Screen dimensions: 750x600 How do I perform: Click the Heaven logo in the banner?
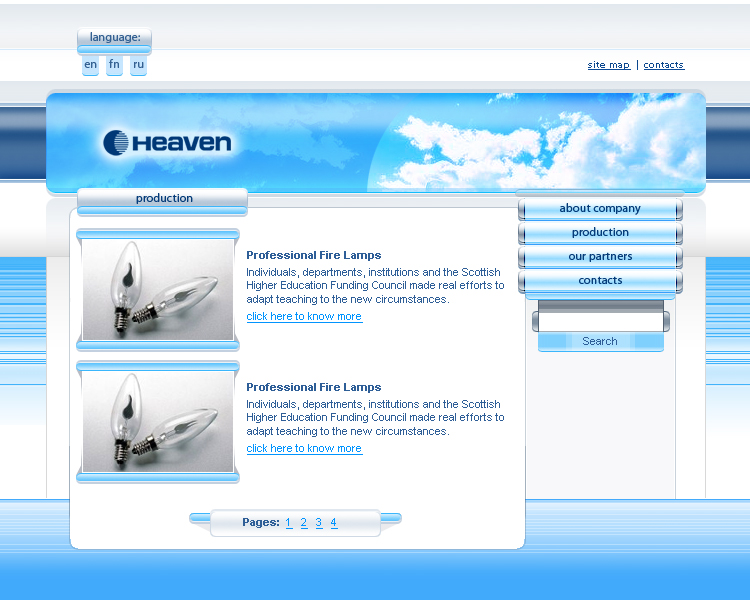pyautogui.click(x=167, y=143)
